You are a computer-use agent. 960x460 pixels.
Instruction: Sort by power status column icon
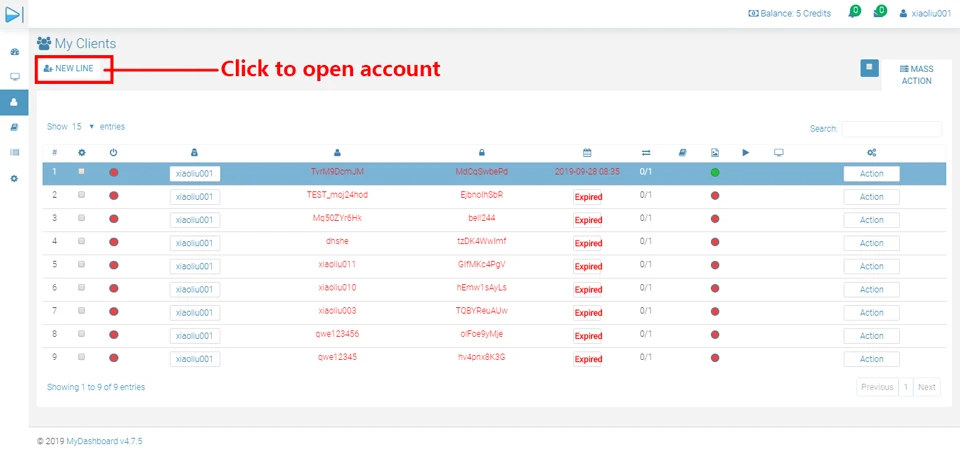point(113,153)
